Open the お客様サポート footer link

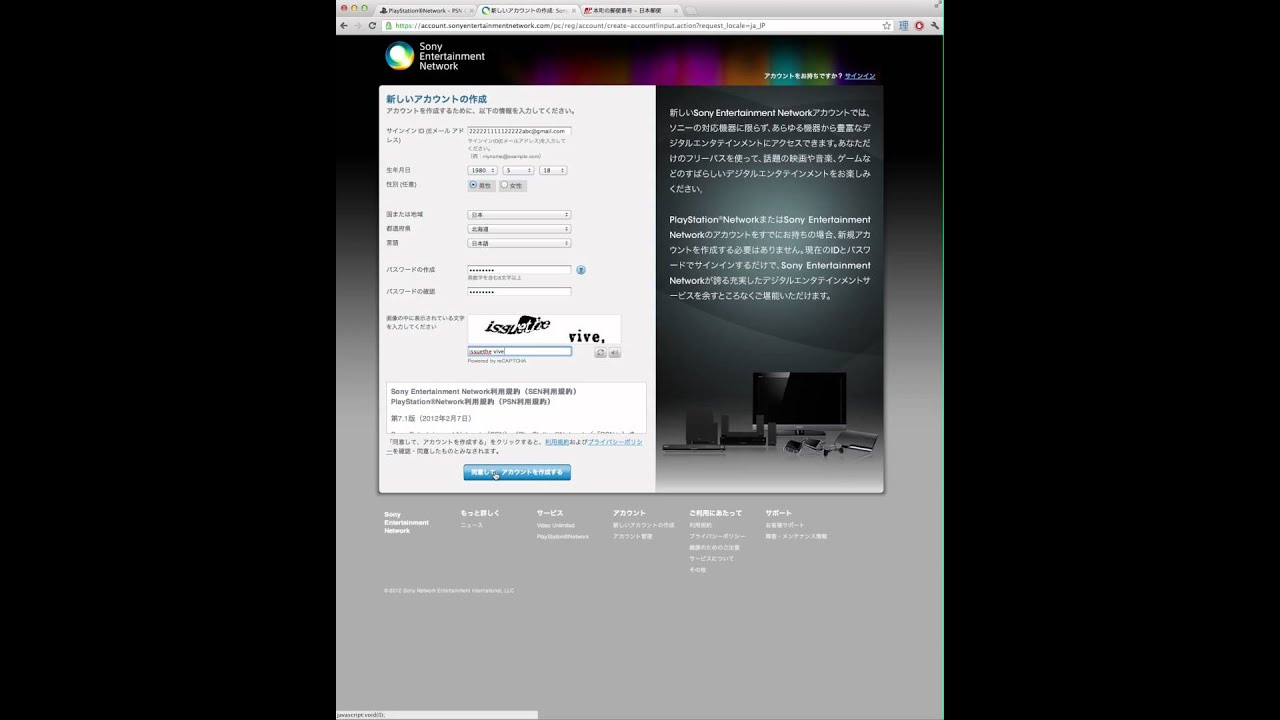point(784,525)
